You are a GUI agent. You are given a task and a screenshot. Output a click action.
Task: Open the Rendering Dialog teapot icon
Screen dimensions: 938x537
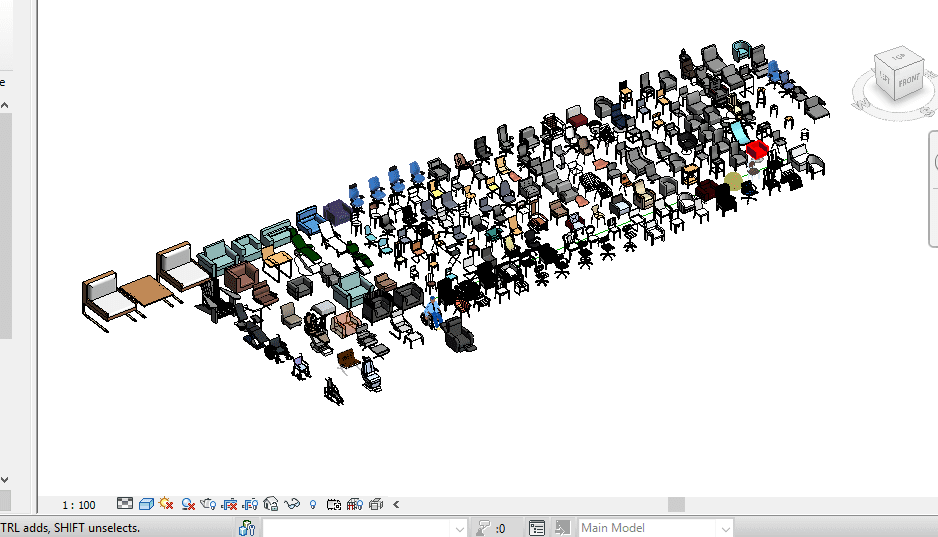coord(208,504)
